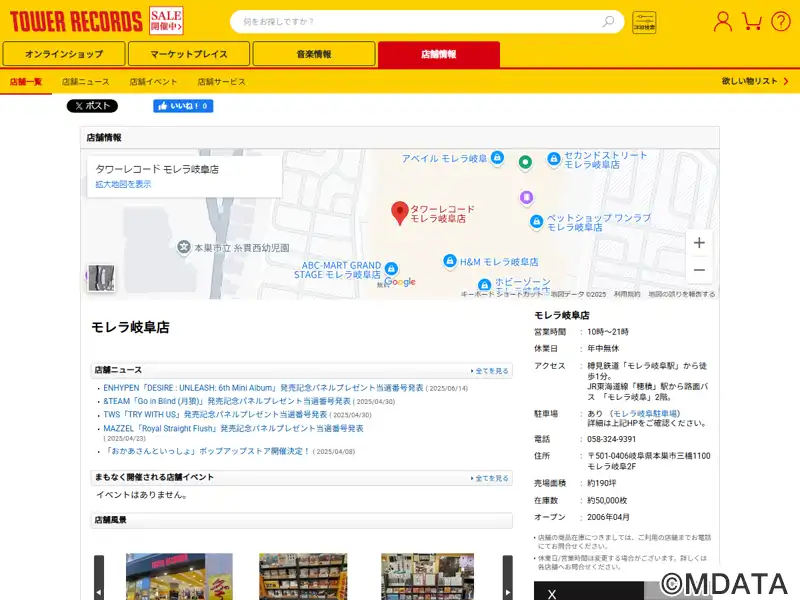This screenshot has height=600, width=800.
Task: Open the middle CD shelves photo thumbnail
Action: (x=303, y=577)
